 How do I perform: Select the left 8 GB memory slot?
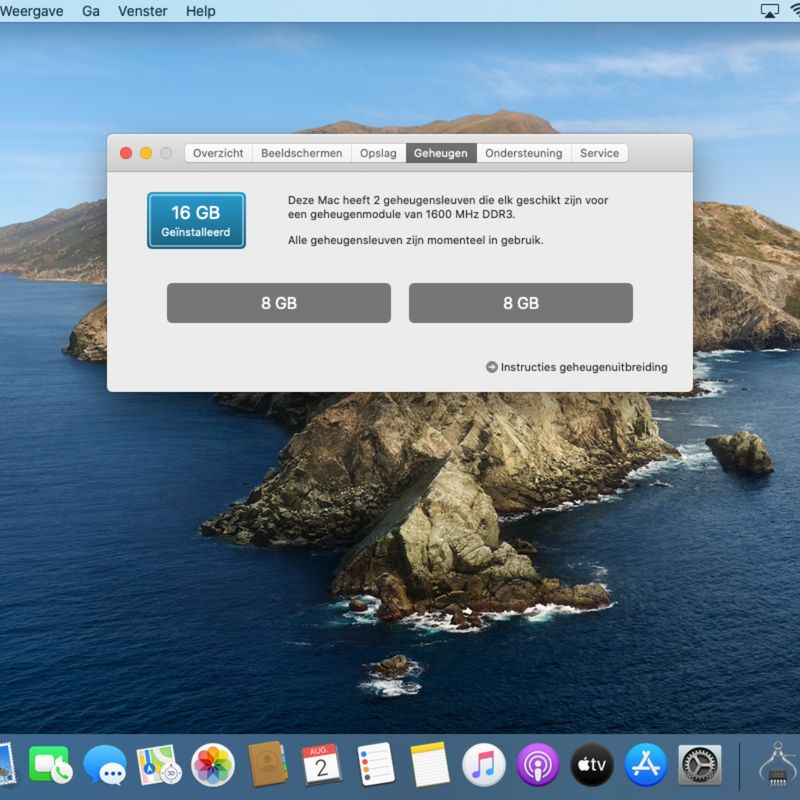[x=279, y=303]
